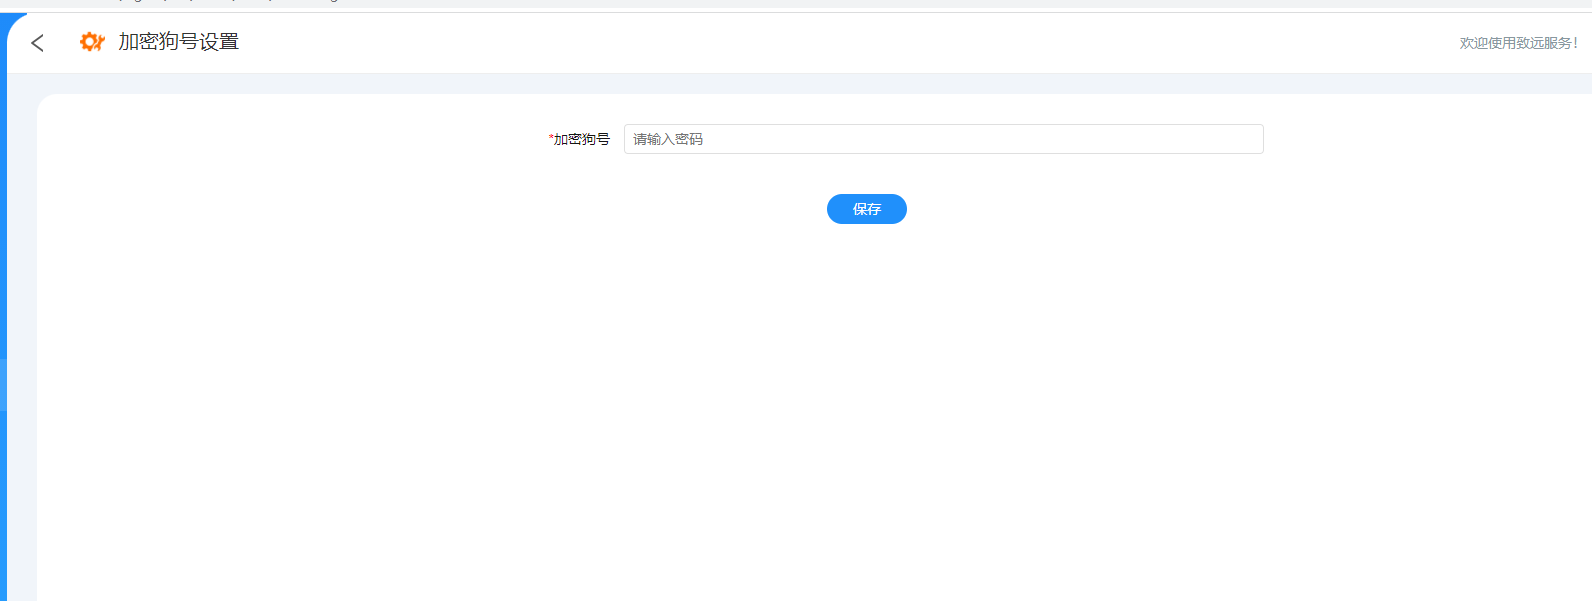The image size is (1592, 601).
Task: Save the form with the 保存 button
Action: pyautogui.click(x=866, y=209)
